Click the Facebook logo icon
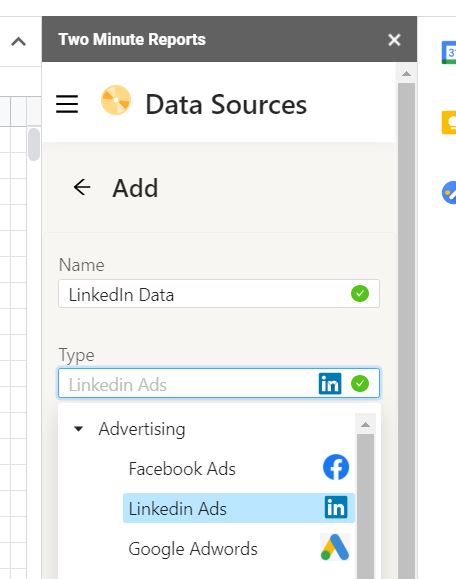This screenshot has width=456, height=579. [x=336, y=467]
